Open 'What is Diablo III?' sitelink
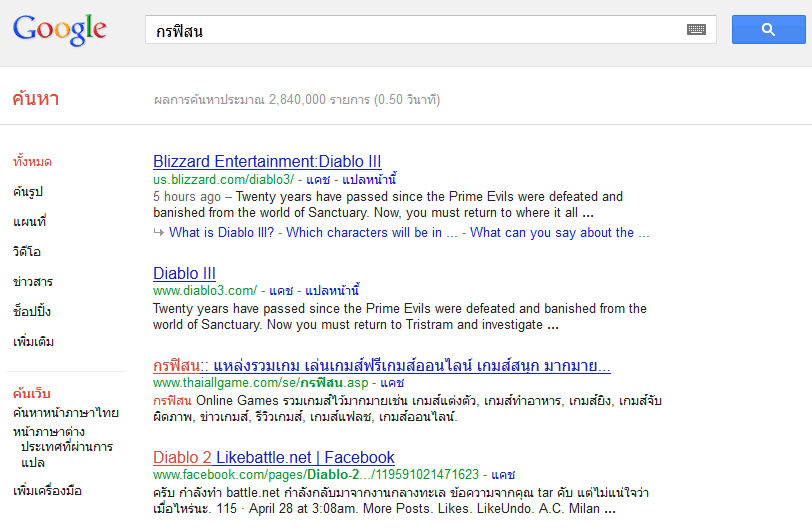This screenshot has width=812, height=528. point(221,232)
